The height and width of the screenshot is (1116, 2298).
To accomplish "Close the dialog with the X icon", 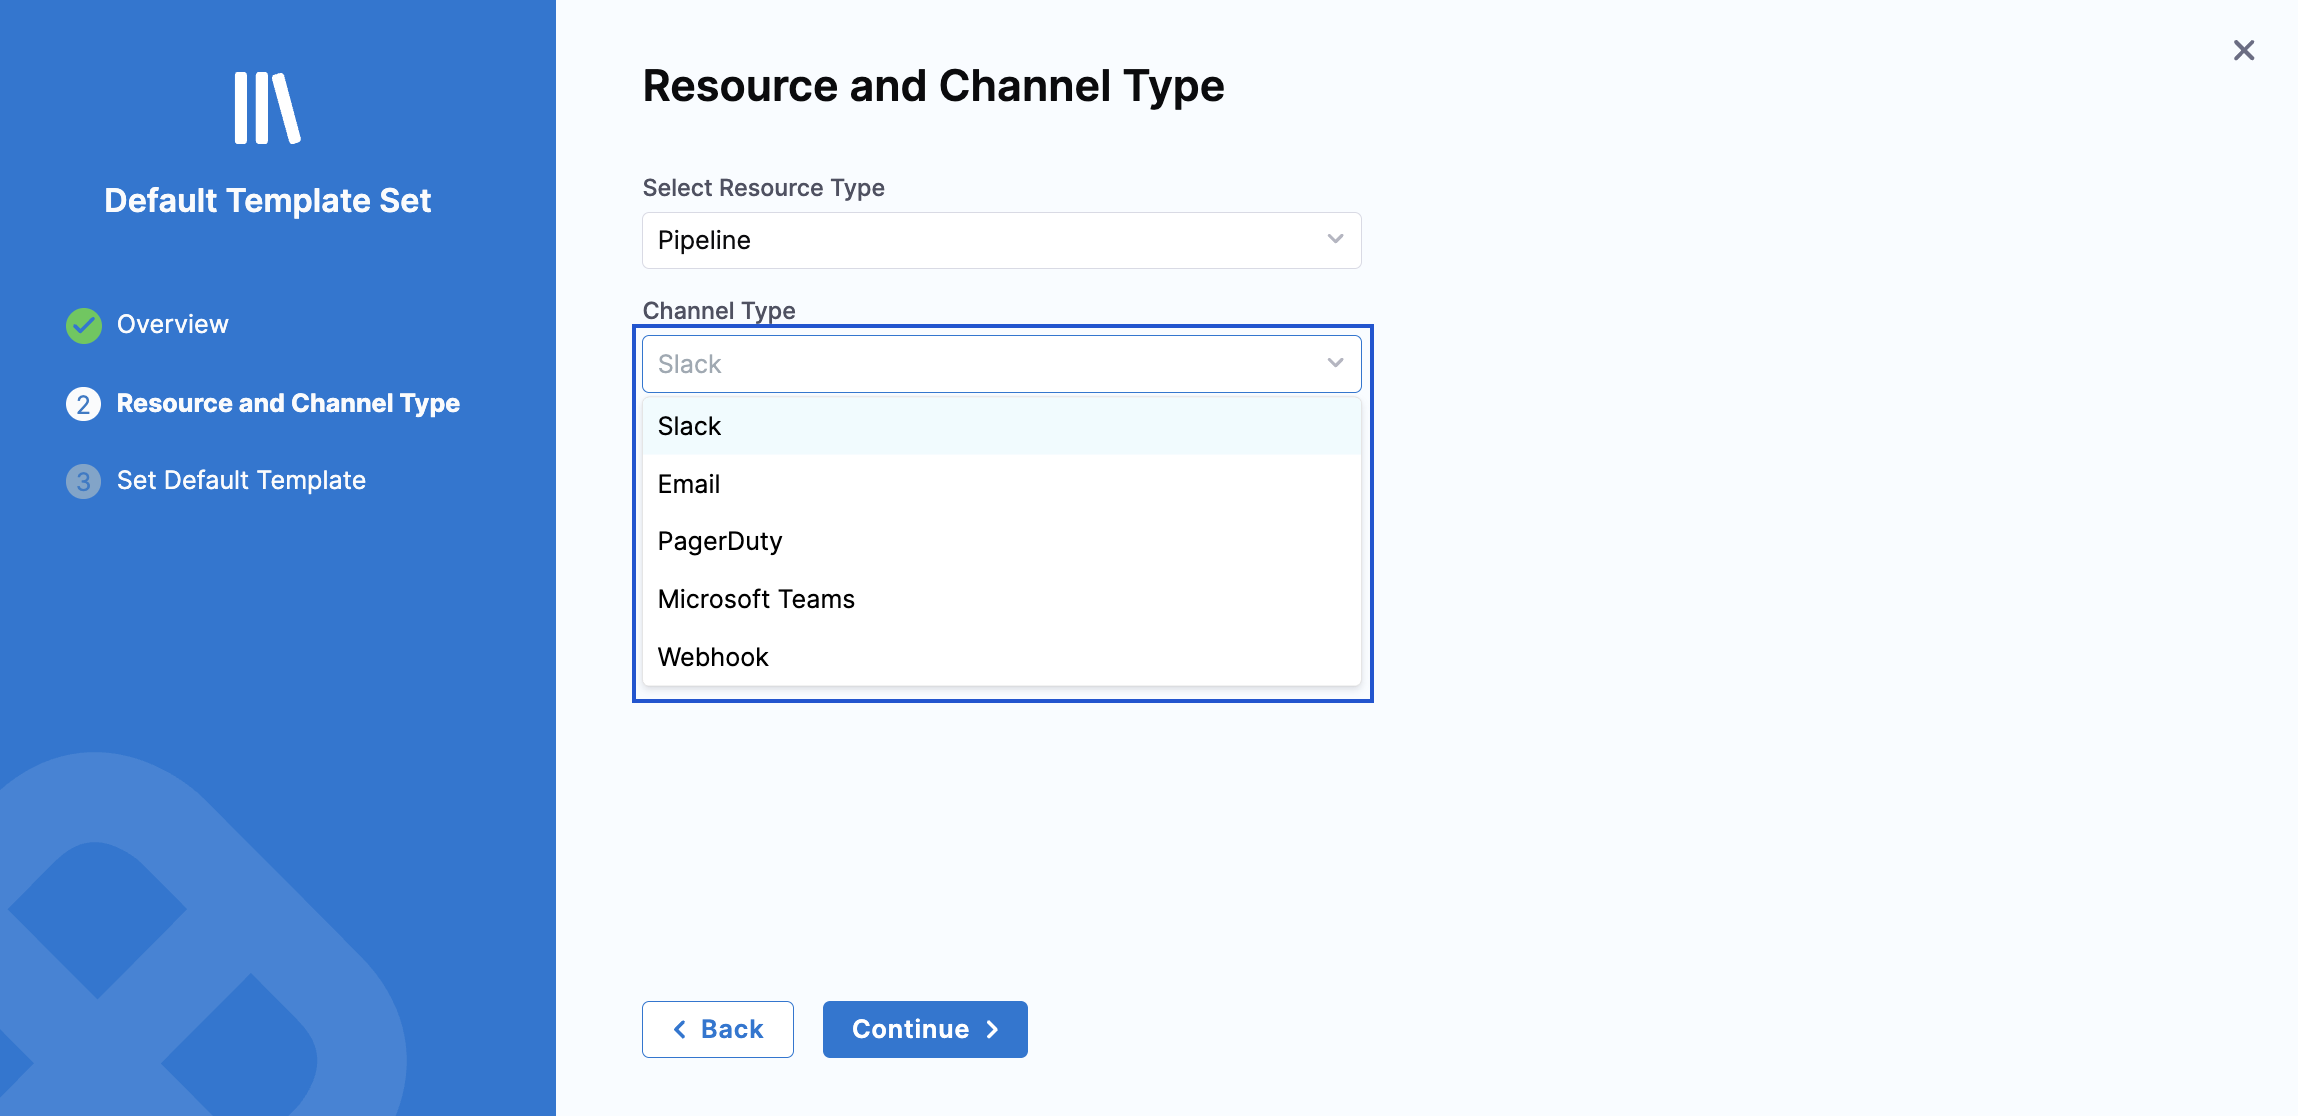I will (2243, 50).
